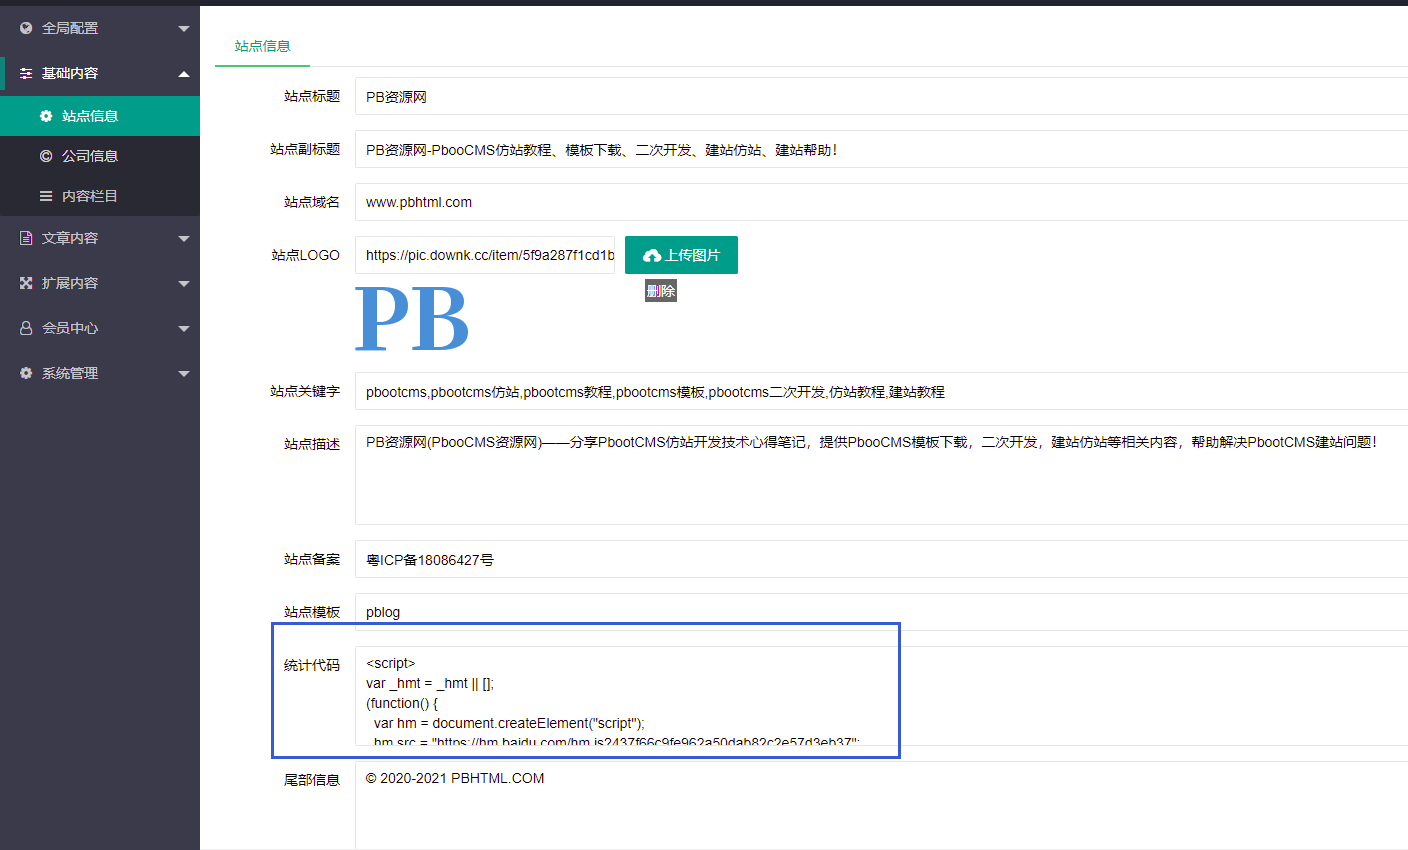1408x850 pixels.
Task: Open the 会员中心 sidebar menu
Action: (100, 328)
